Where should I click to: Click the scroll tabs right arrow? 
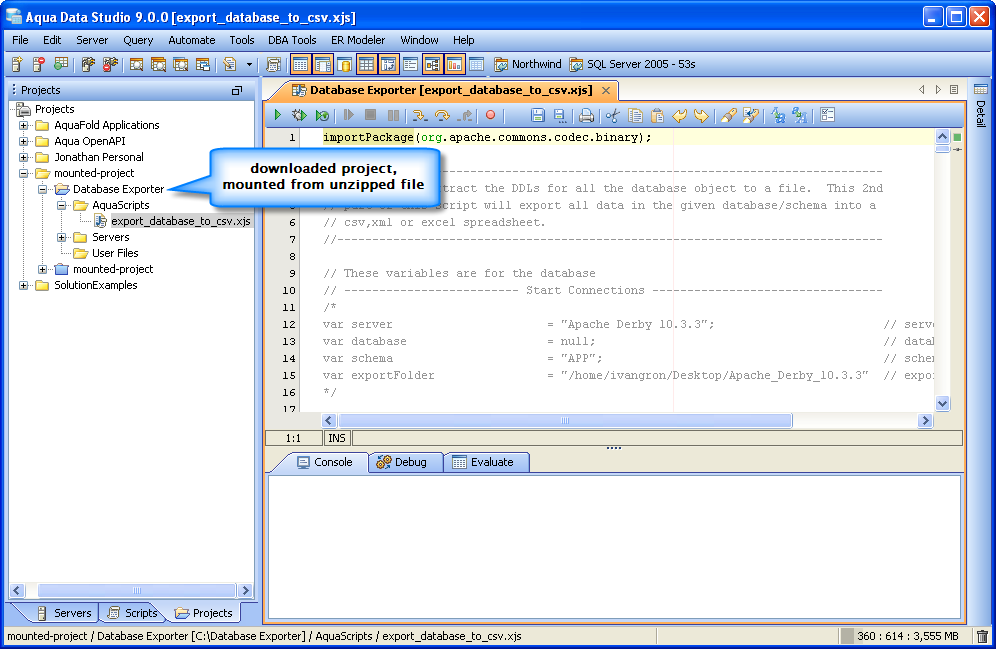938,90
